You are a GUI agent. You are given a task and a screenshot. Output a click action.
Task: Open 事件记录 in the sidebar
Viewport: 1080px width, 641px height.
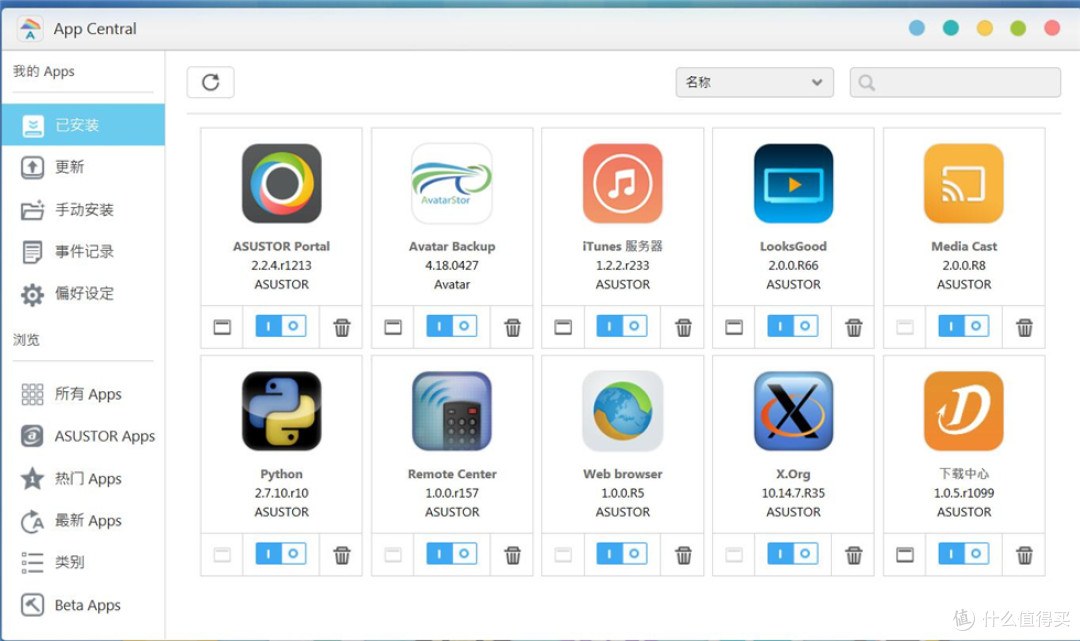click(x=83, y=251)
